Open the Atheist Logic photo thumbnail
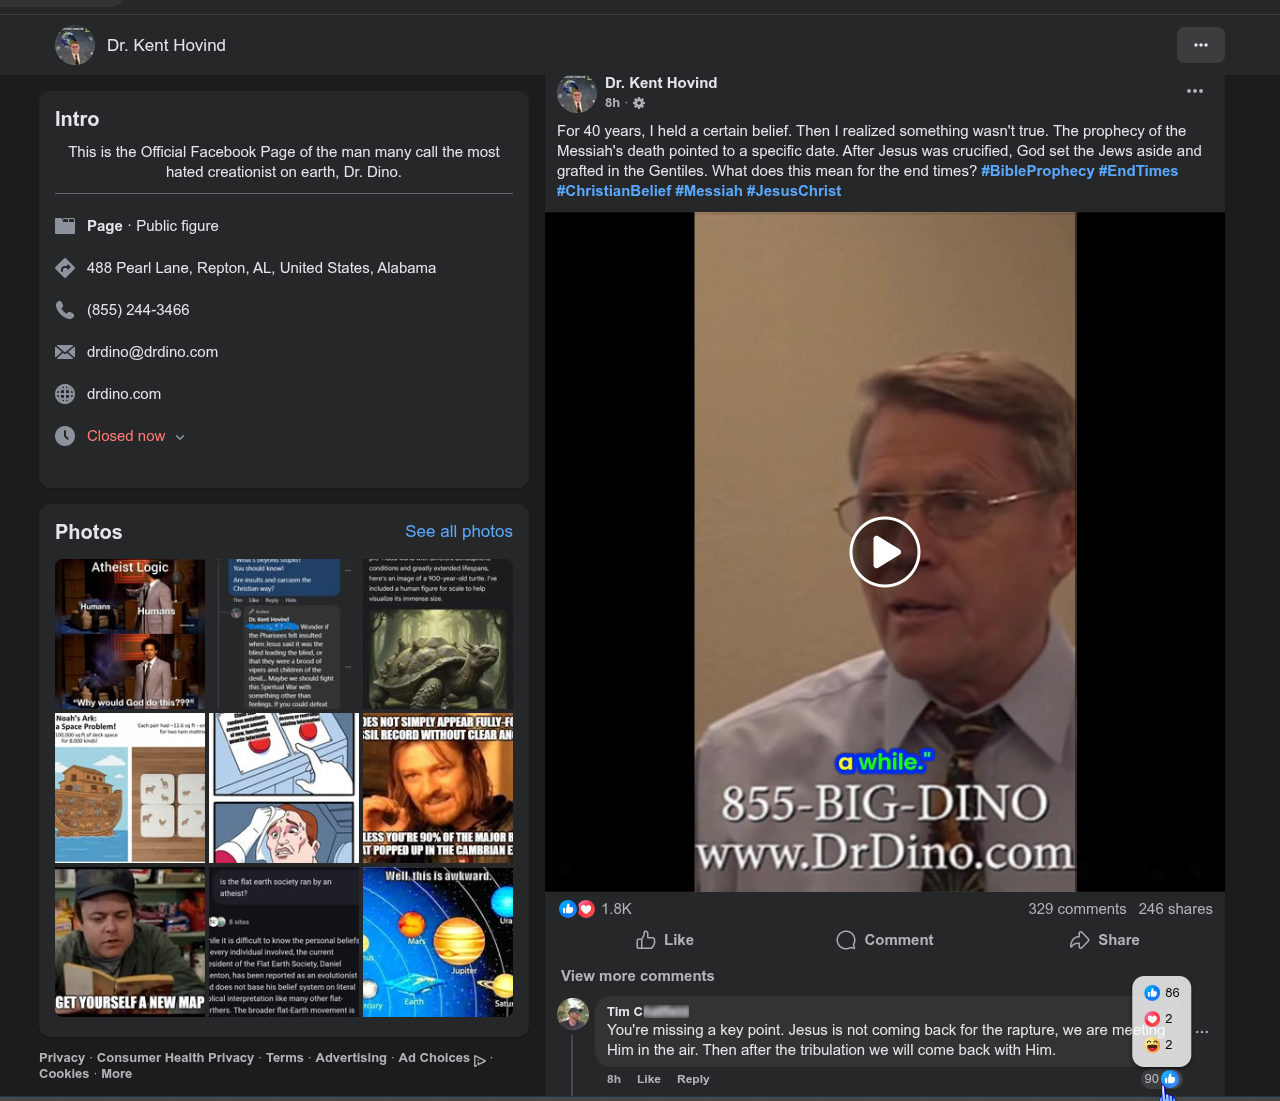Screen dimensions: 1280x1101 pos(130,634)
